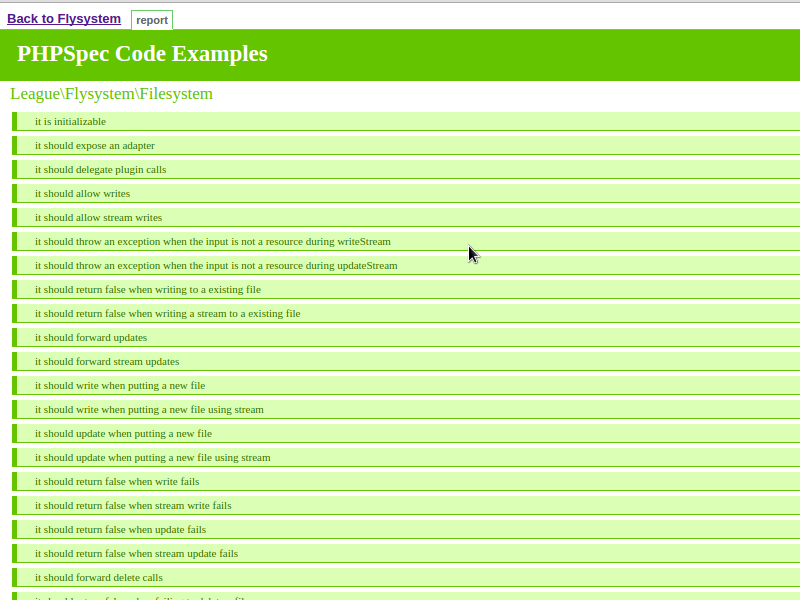Select 'it should forward stream updates' row

coord(406,361)
